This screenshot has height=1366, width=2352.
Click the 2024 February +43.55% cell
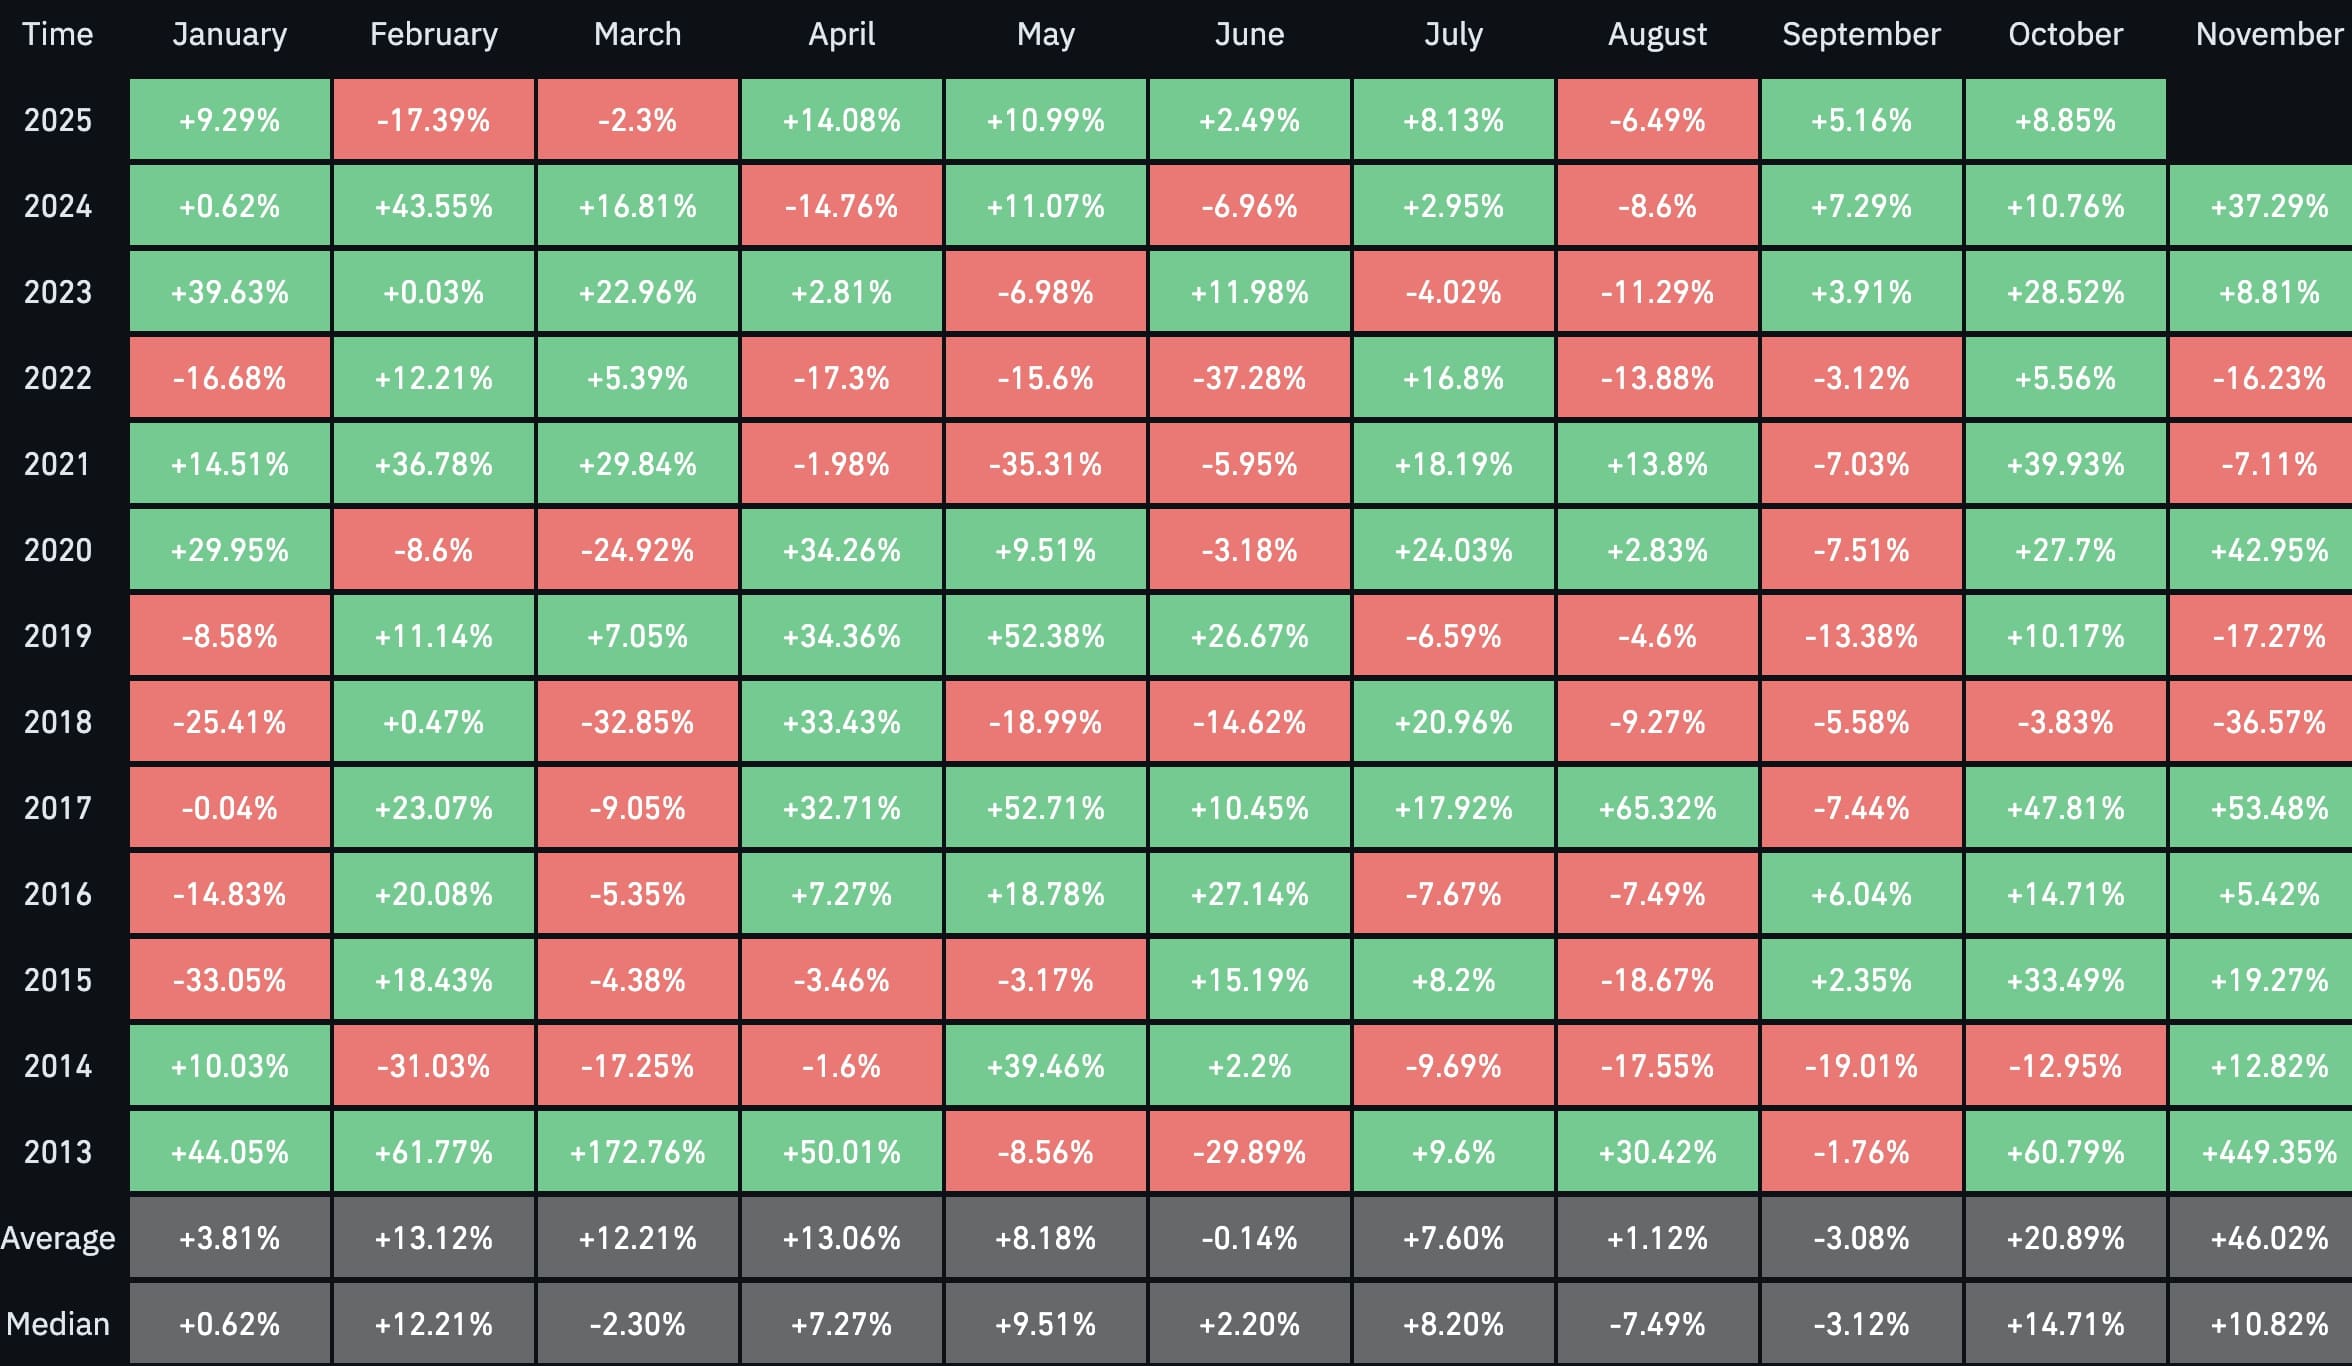click(433, 206)
